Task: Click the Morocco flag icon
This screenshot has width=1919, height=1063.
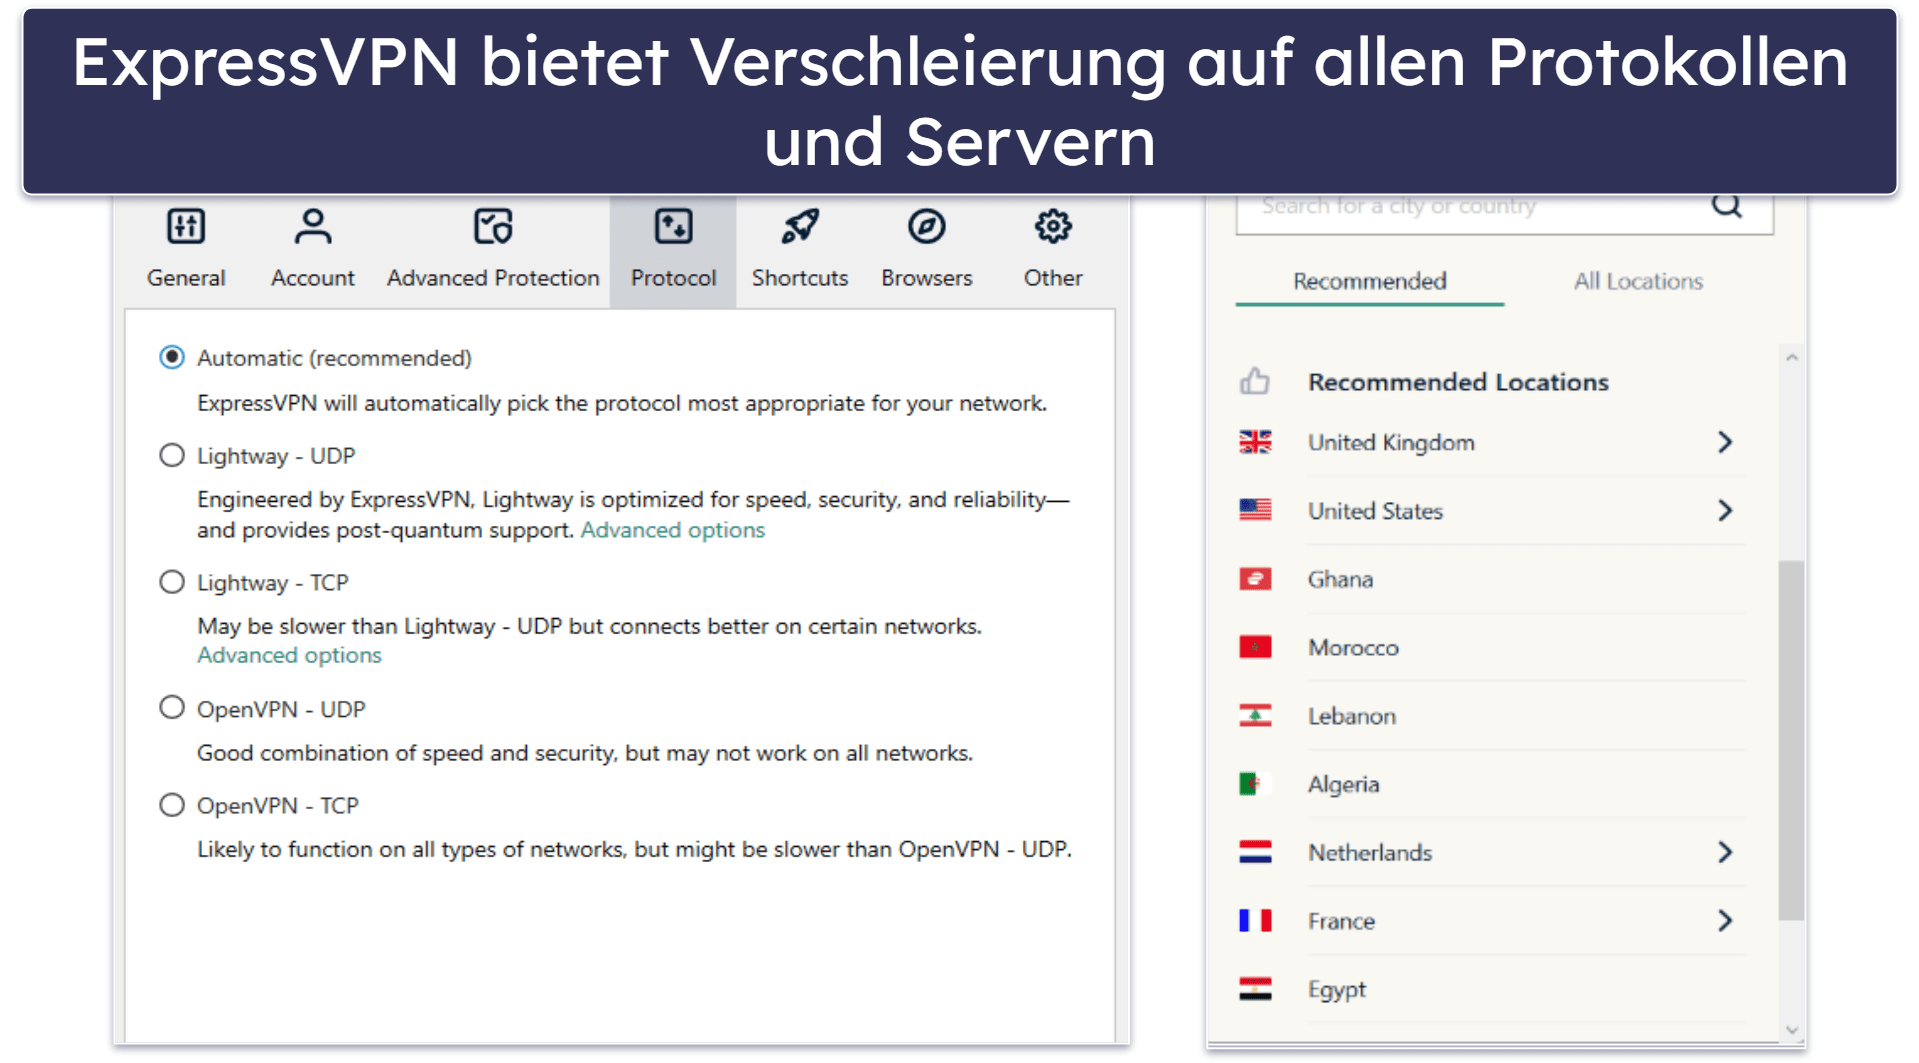Action: coord(1255,647)
